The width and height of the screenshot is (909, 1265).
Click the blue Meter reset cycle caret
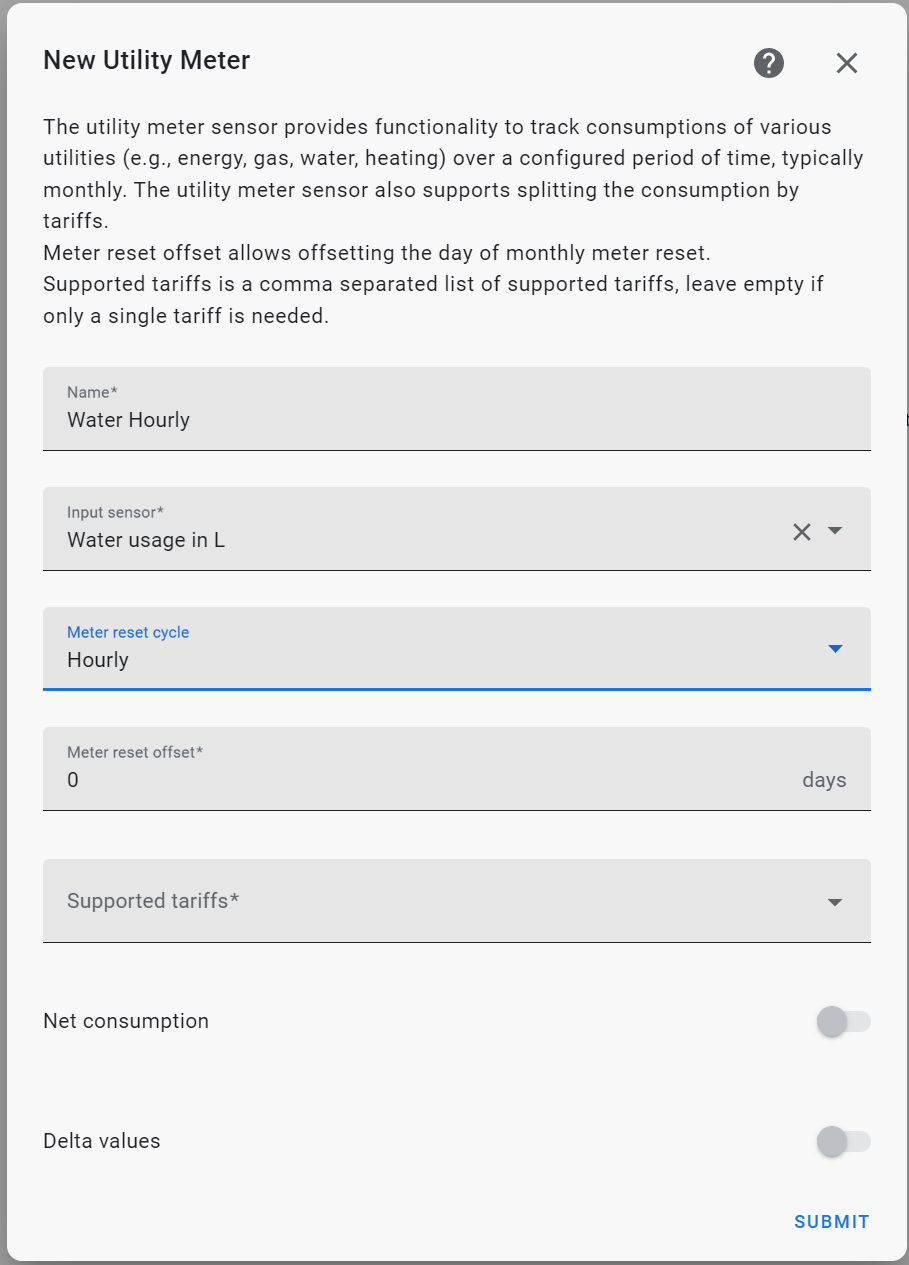[x=835, y=649]
